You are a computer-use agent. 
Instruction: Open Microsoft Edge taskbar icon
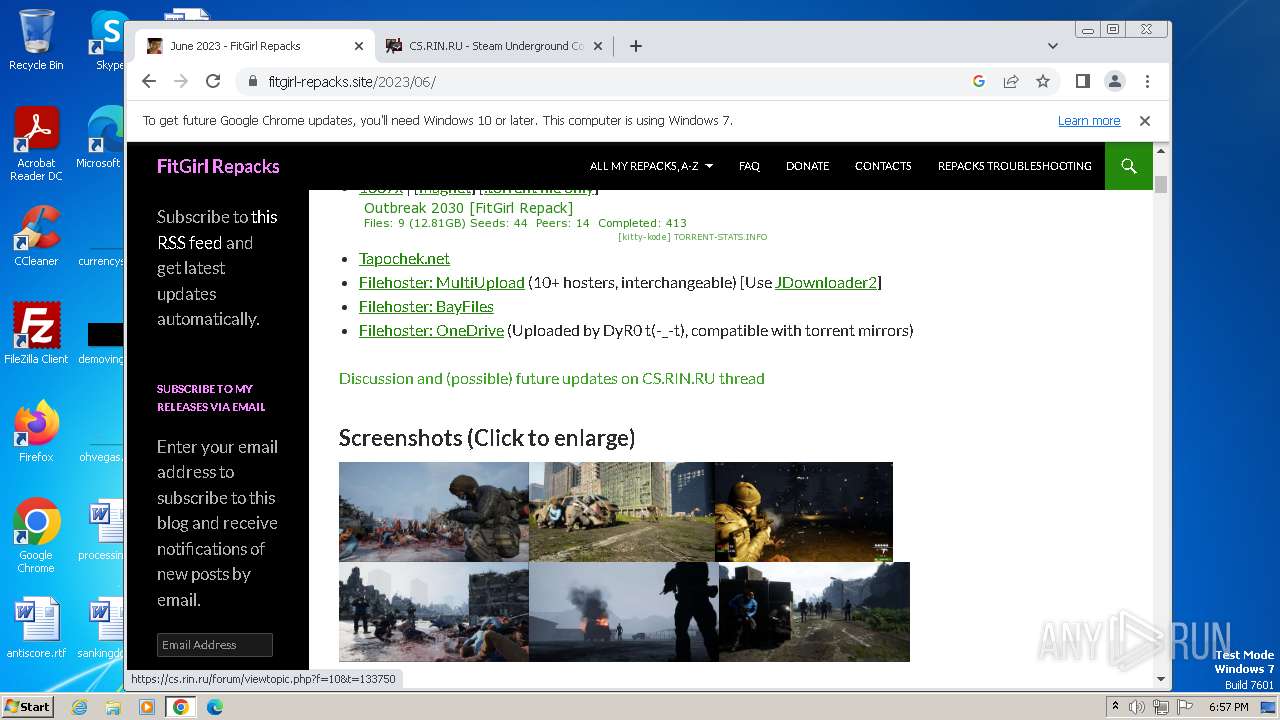215,707
